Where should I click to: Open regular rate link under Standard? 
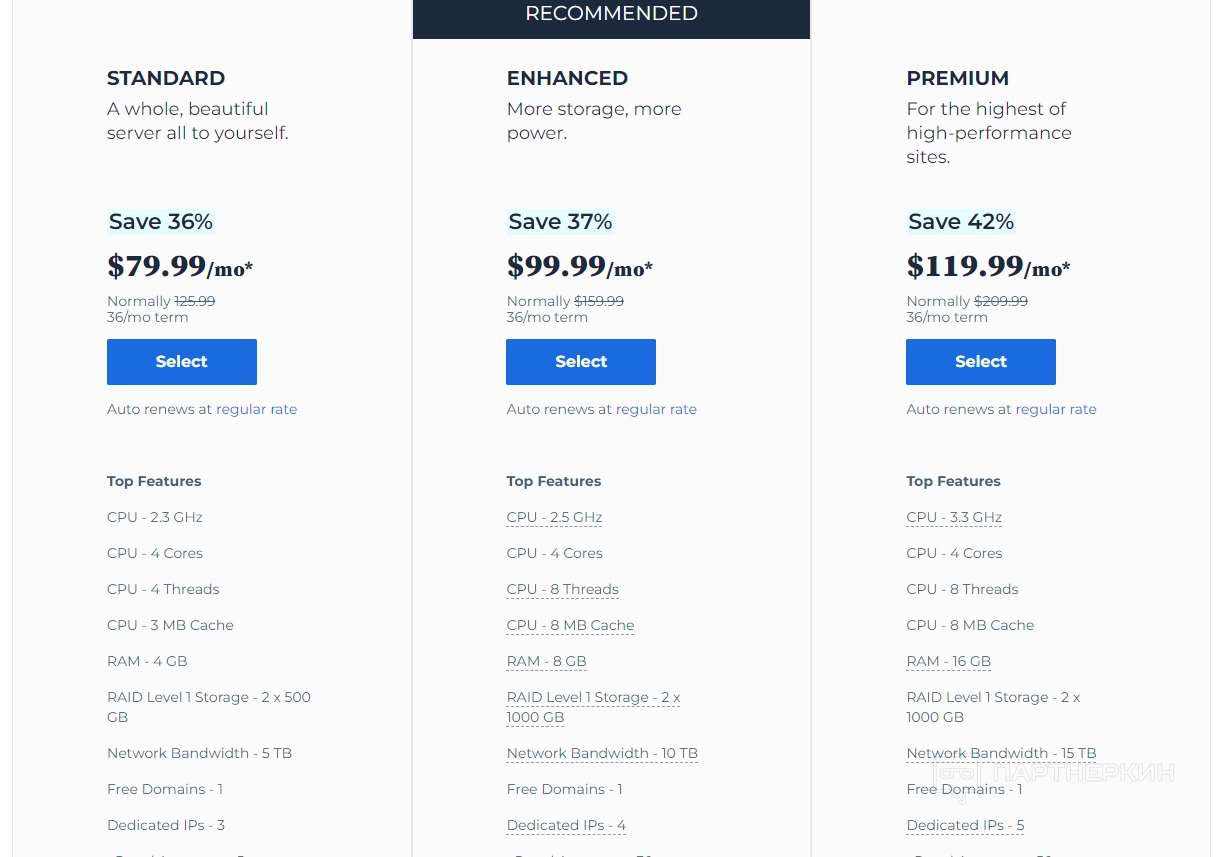(x=256, y=409)
